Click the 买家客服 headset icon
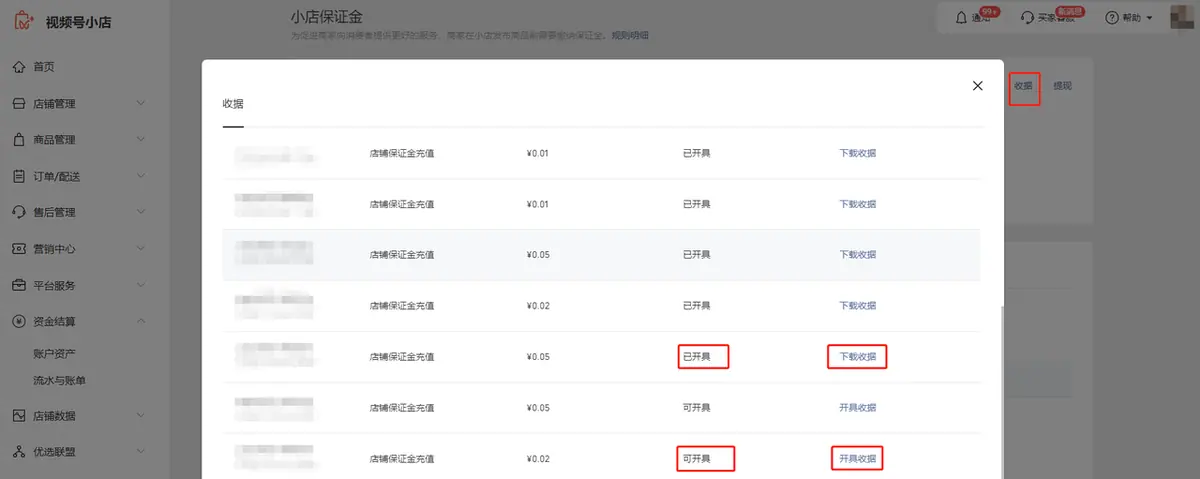 point(1026,19)
